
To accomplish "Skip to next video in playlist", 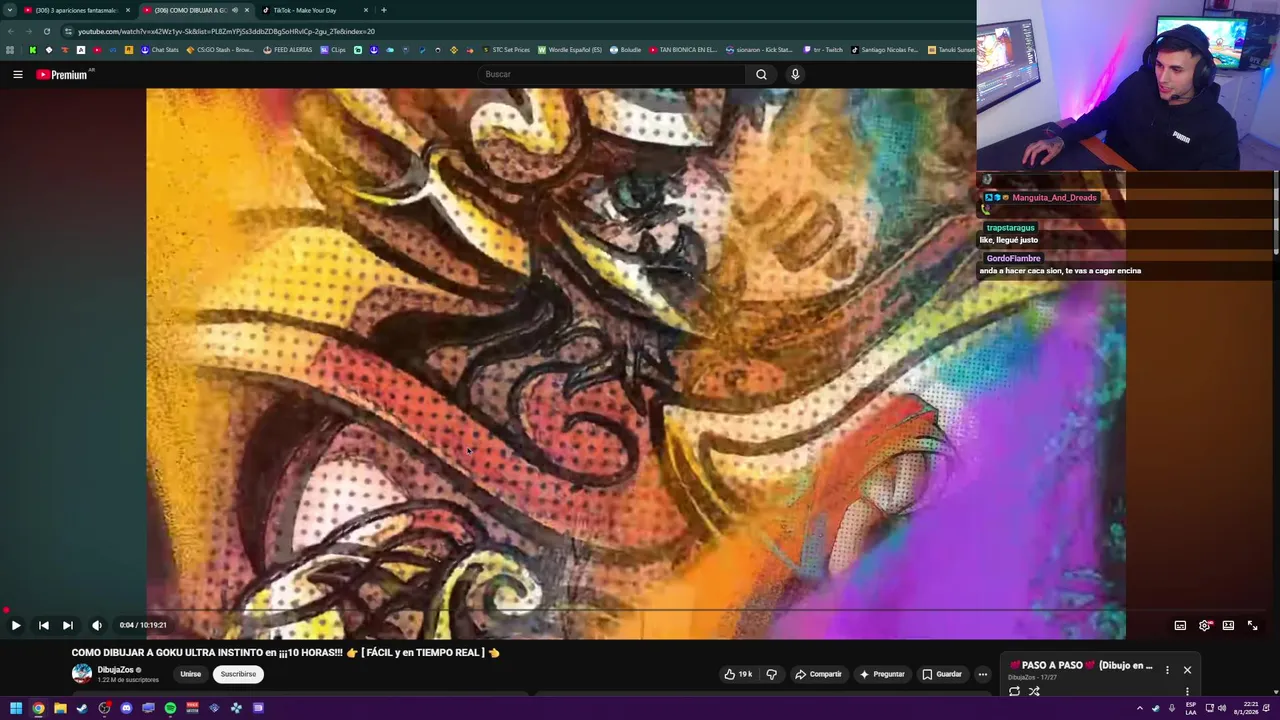I will coord(67,625).
